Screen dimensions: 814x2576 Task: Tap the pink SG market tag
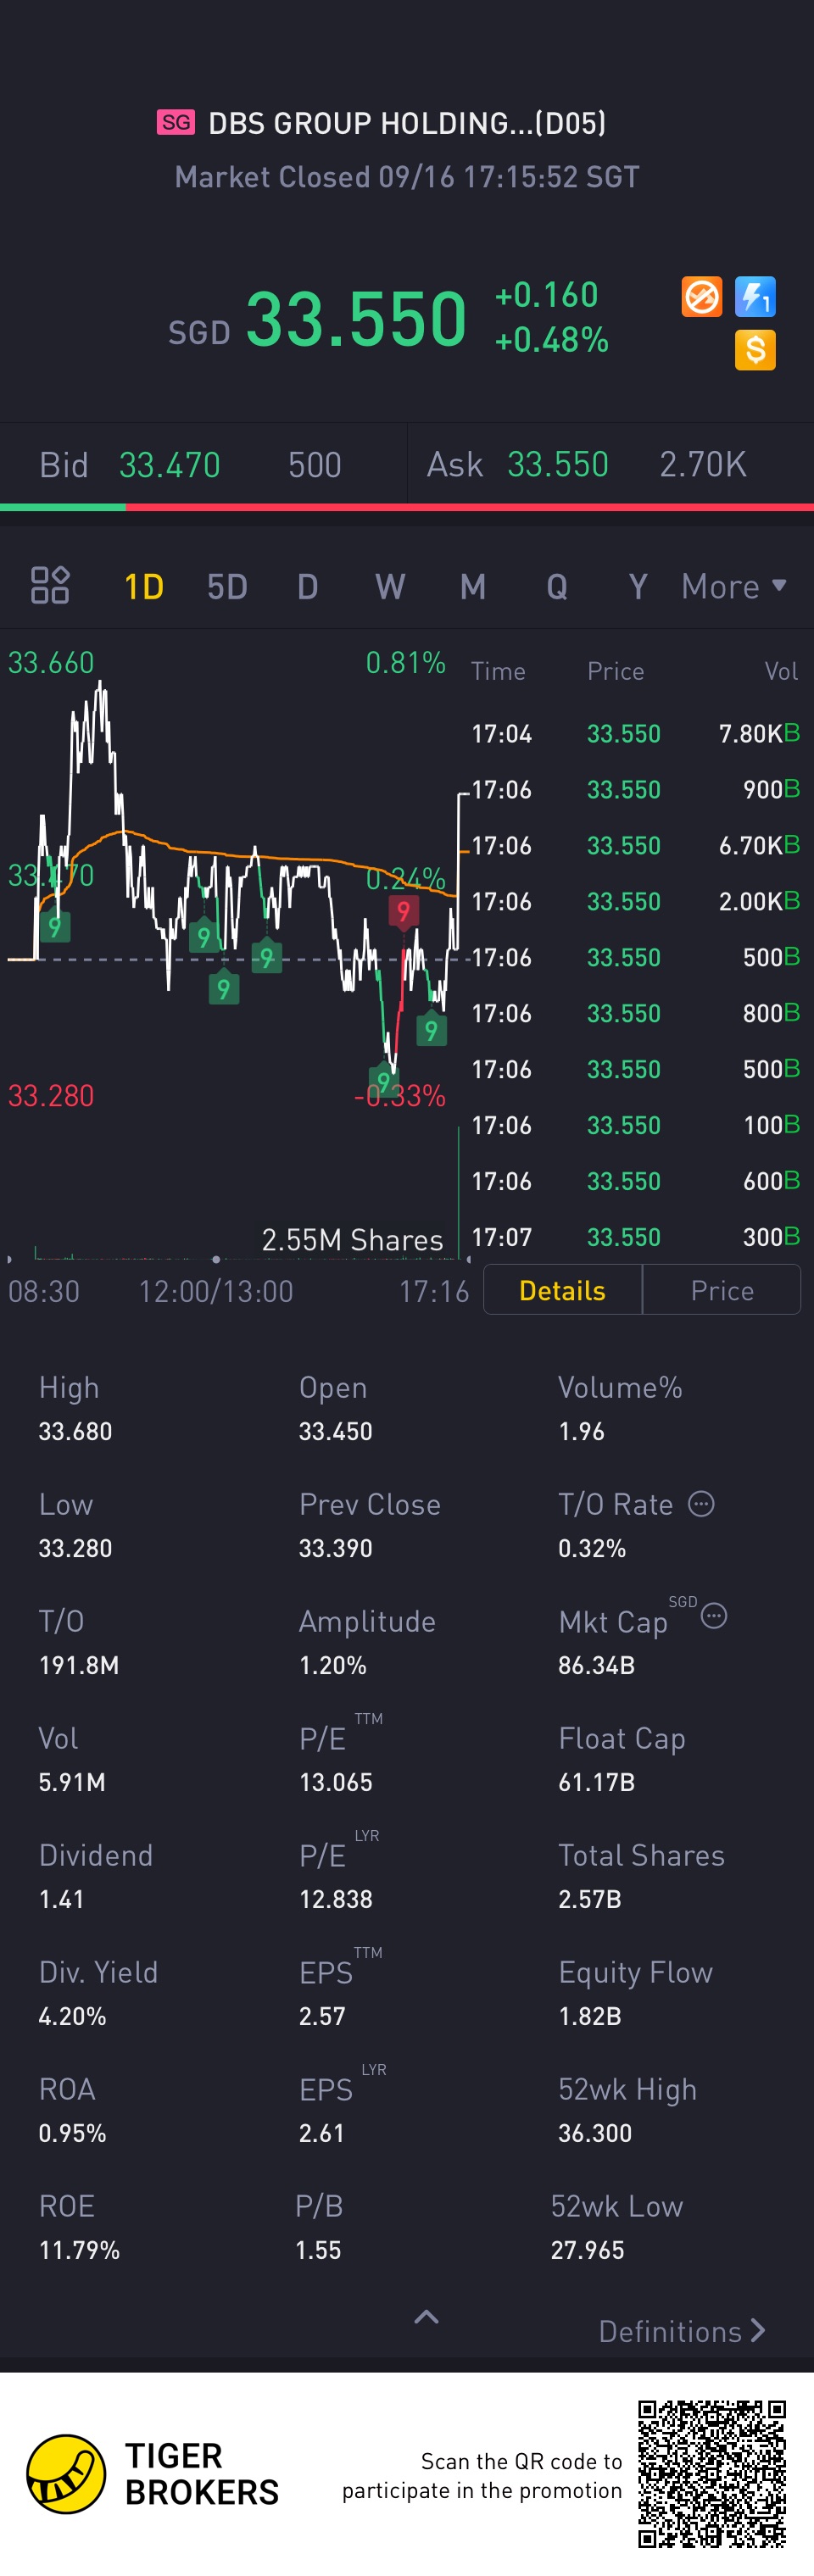coord(176,122)
